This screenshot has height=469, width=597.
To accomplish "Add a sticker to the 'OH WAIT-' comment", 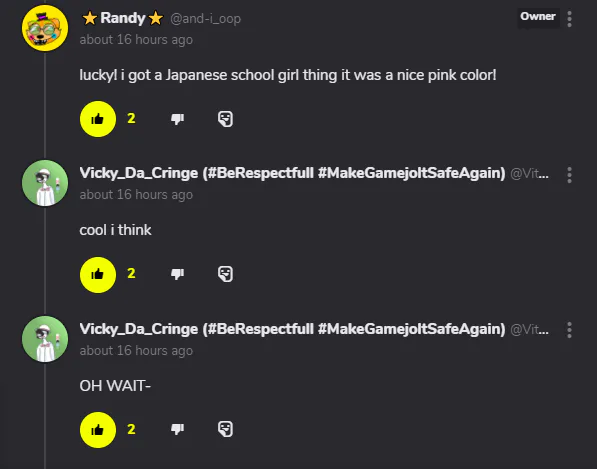I will coord(225,429).
